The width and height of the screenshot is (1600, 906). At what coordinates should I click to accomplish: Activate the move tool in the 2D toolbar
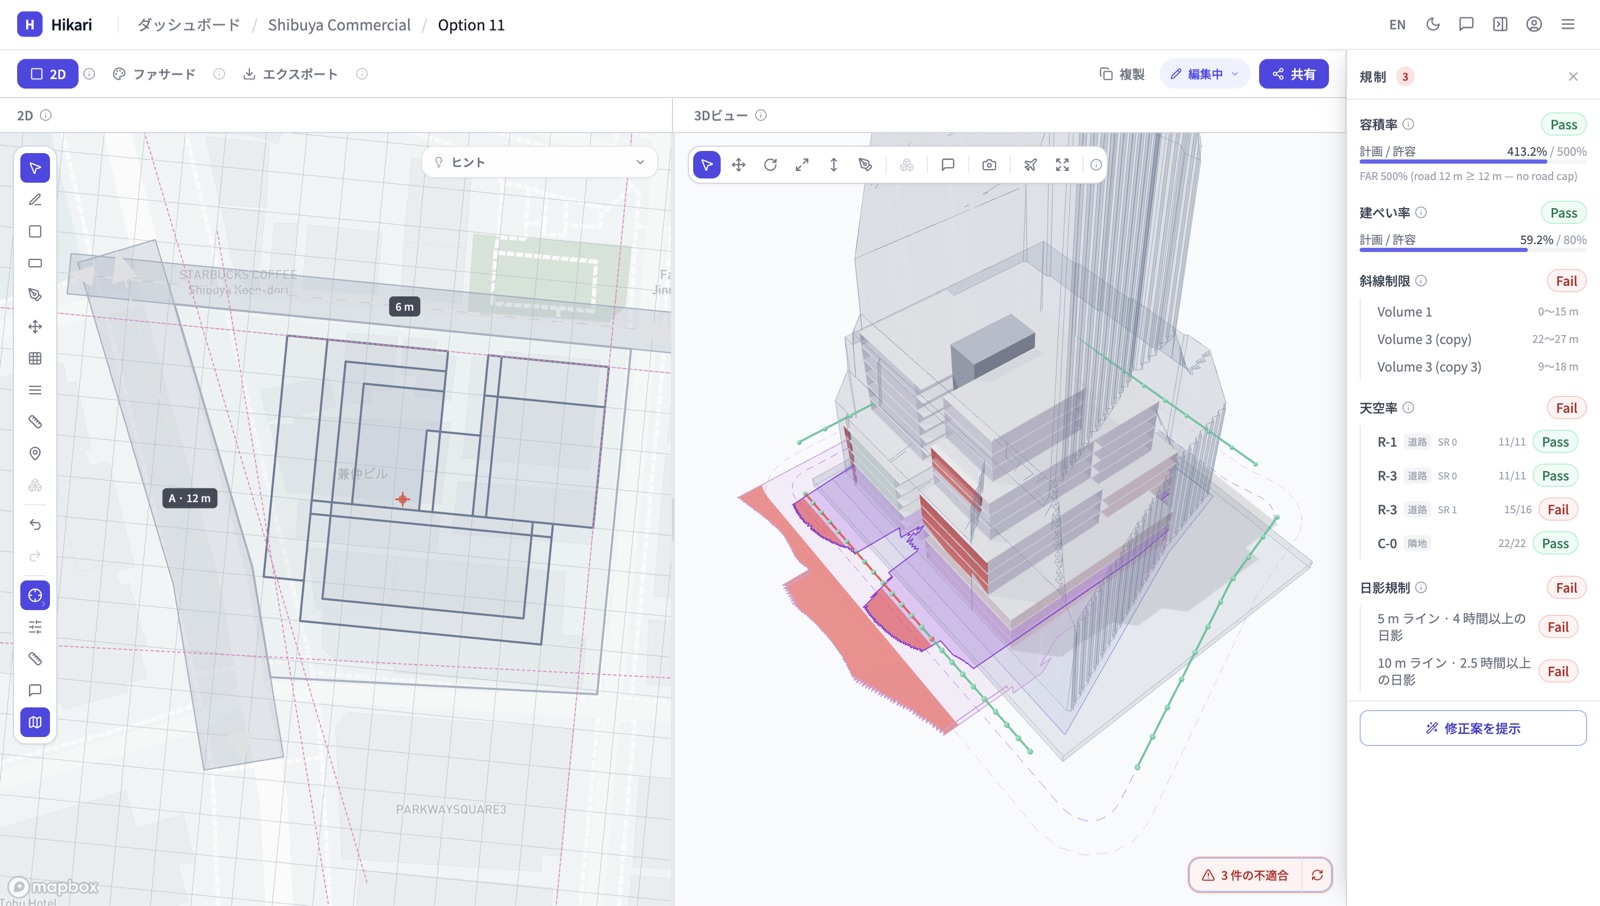point(35,327)
